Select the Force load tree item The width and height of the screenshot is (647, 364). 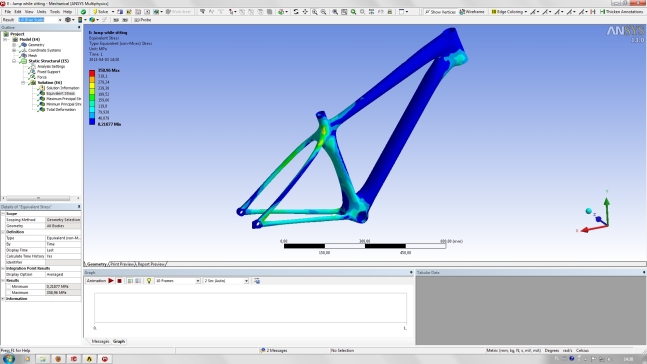42,77
